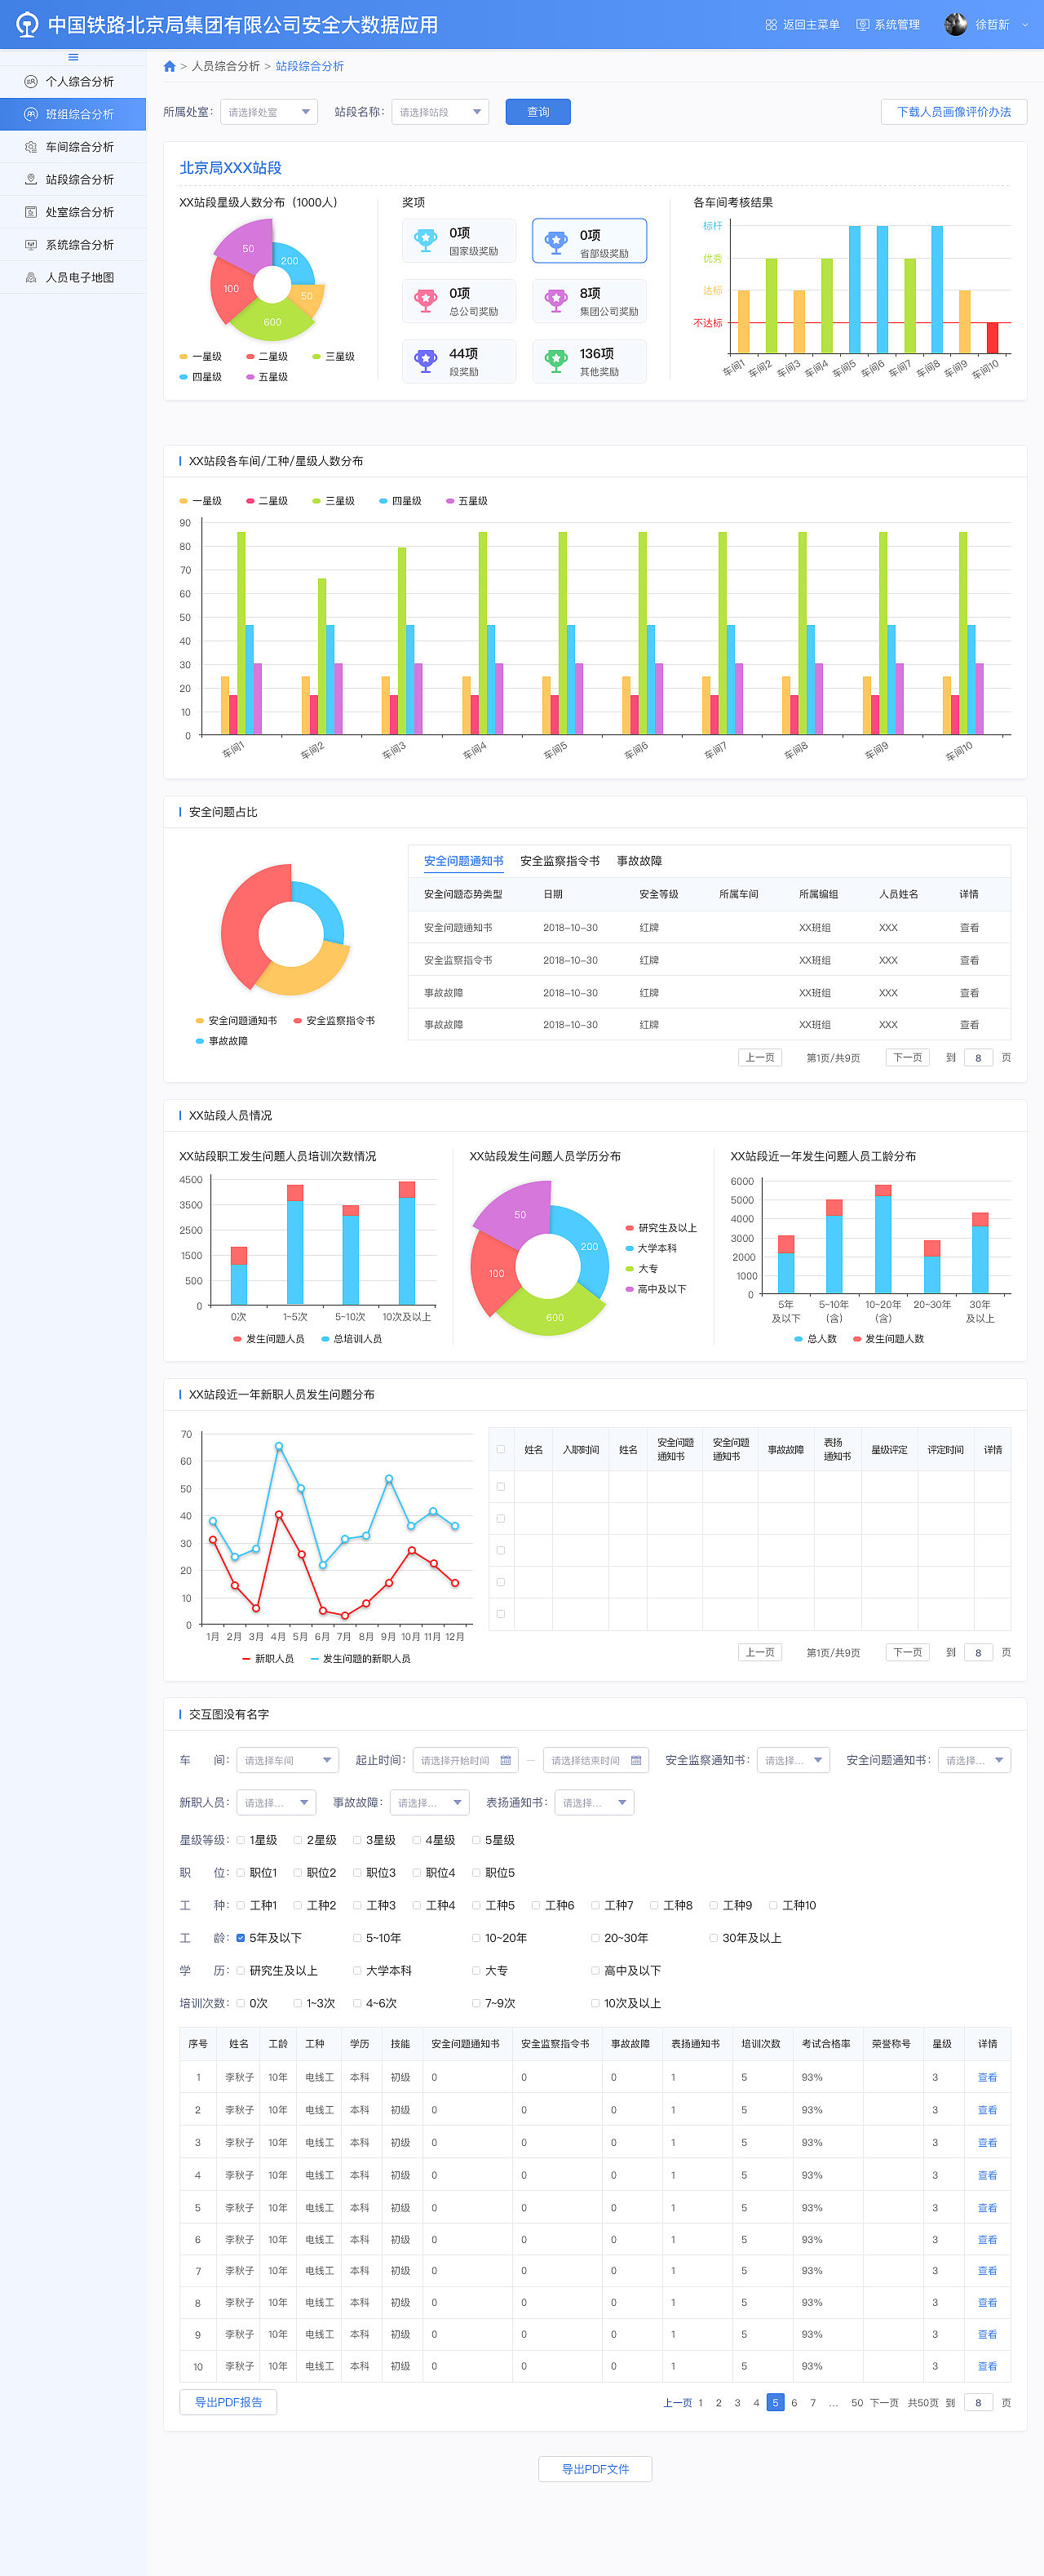Image resolution: width=1044 pixels, height=2576 pixels.
Task: Go to page 6 in bottom pagination
Action: click(794, 2402)
